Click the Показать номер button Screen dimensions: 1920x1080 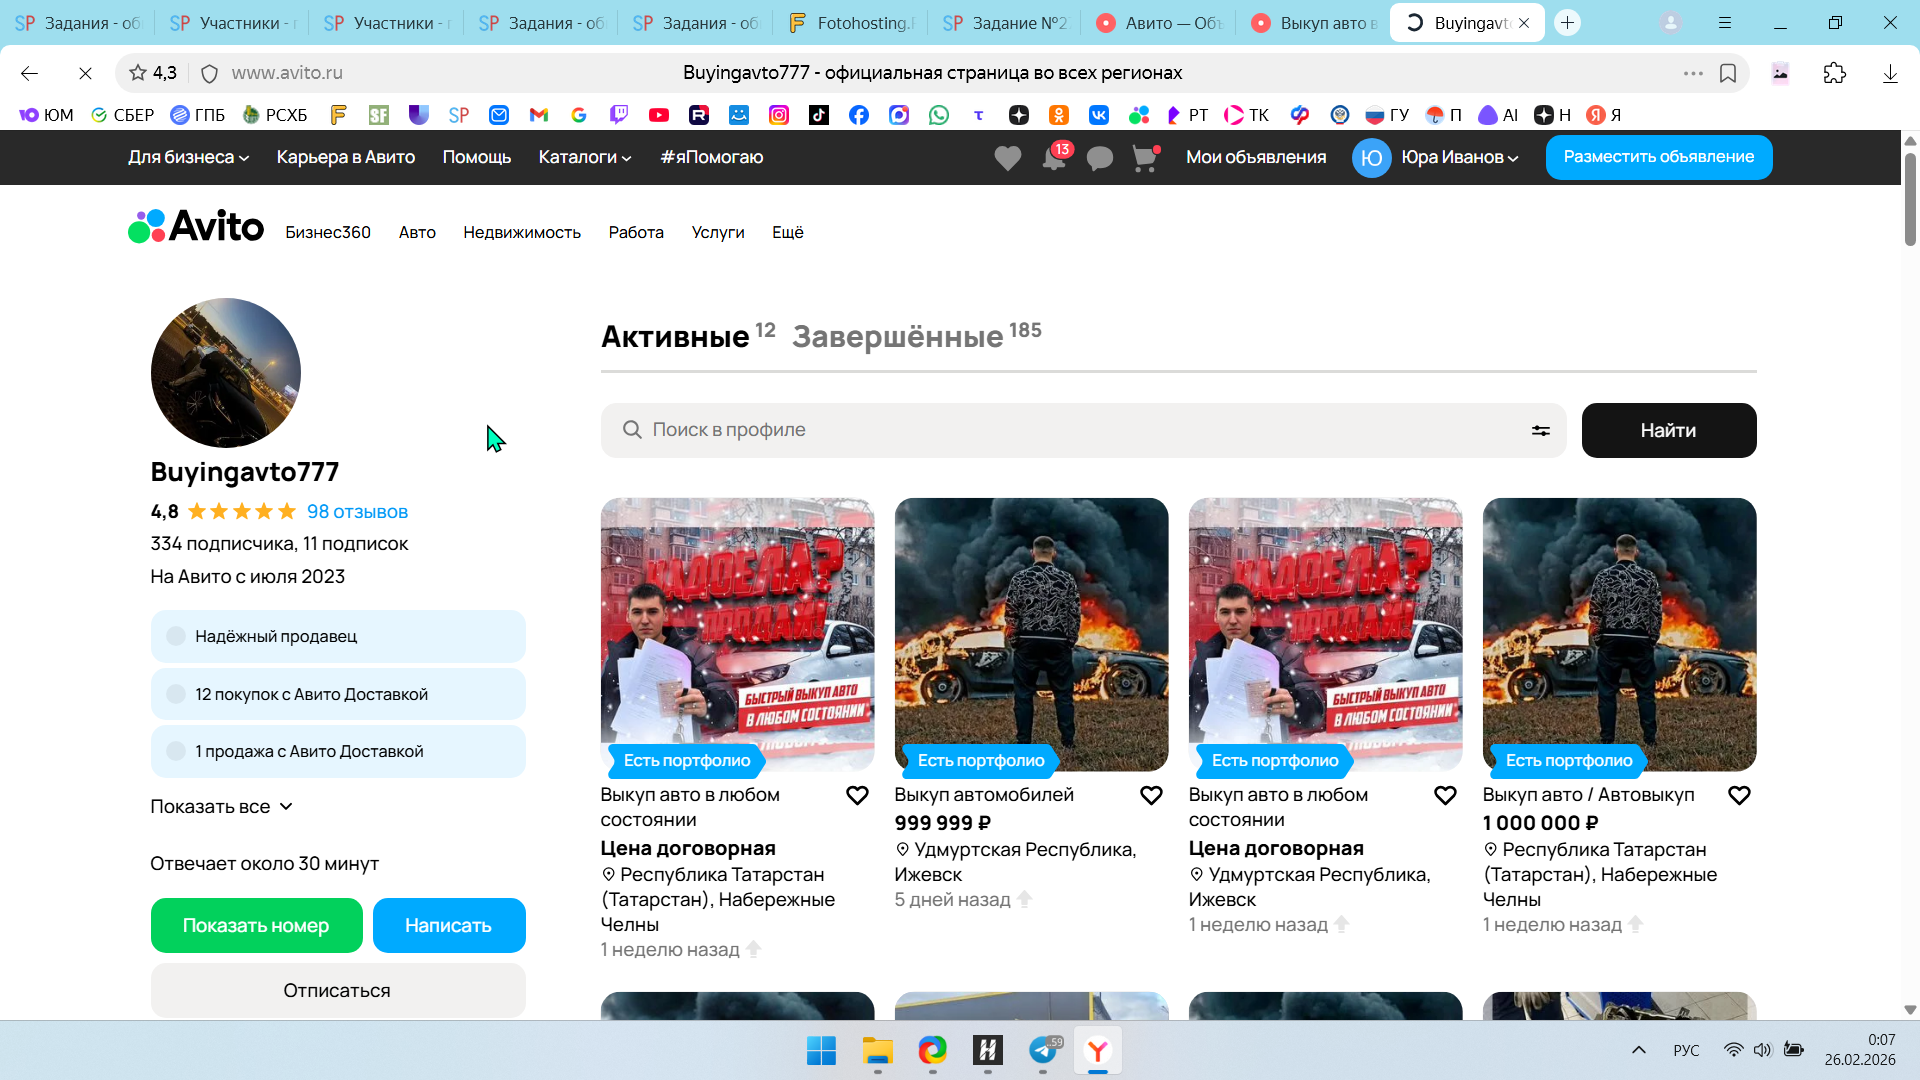256,925
